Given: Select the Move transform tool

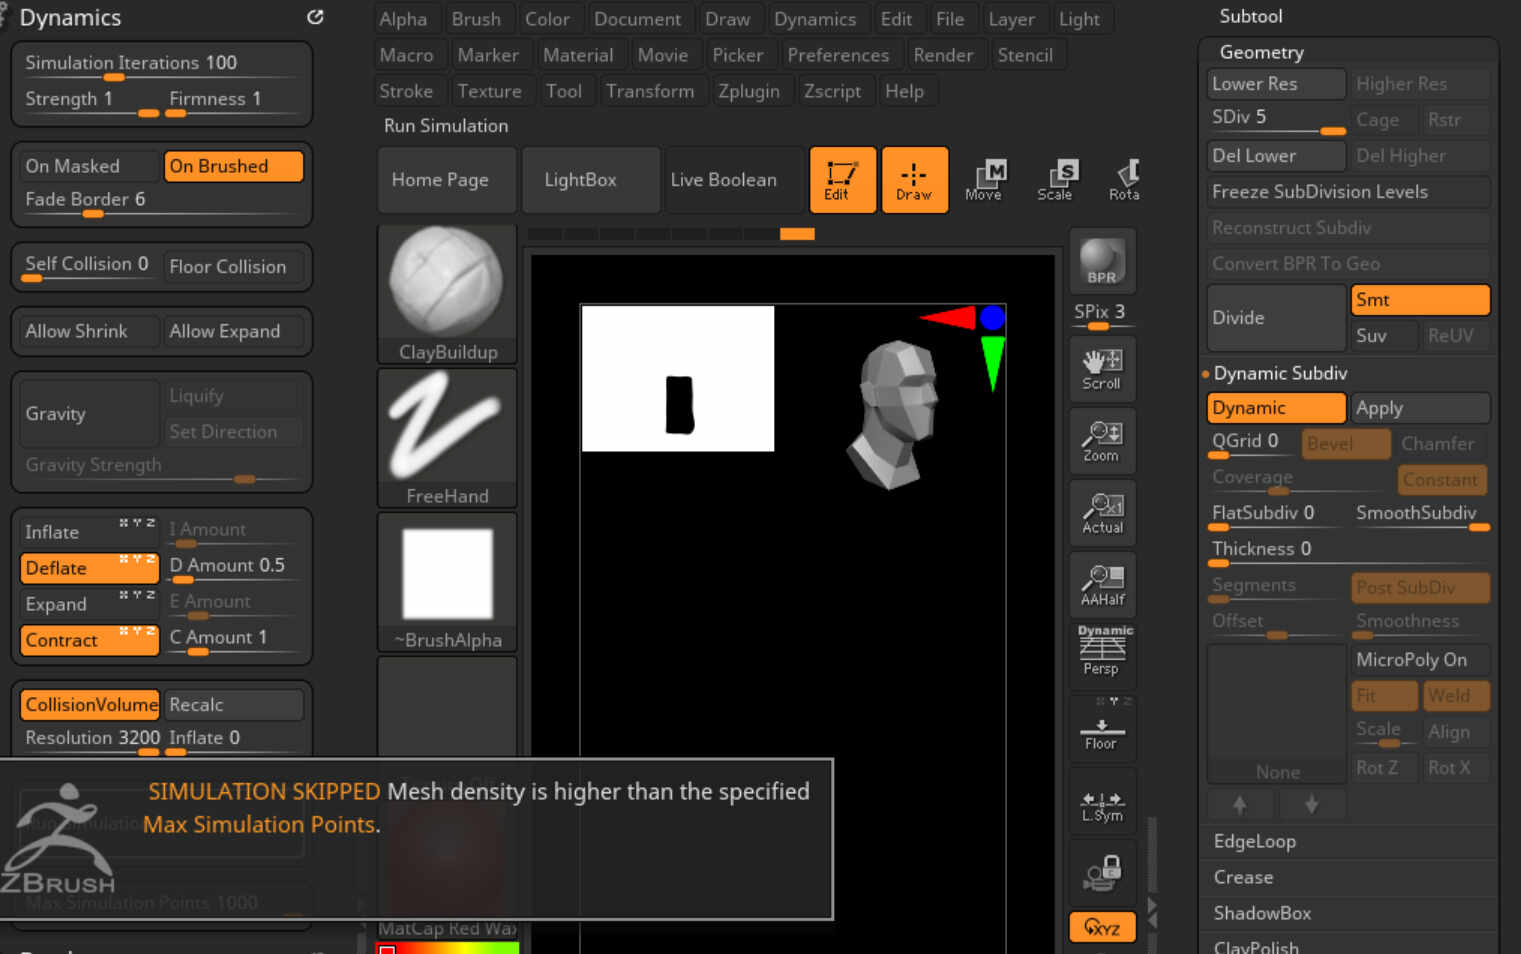Looking at the screenshot, I should tap(985, 180).
